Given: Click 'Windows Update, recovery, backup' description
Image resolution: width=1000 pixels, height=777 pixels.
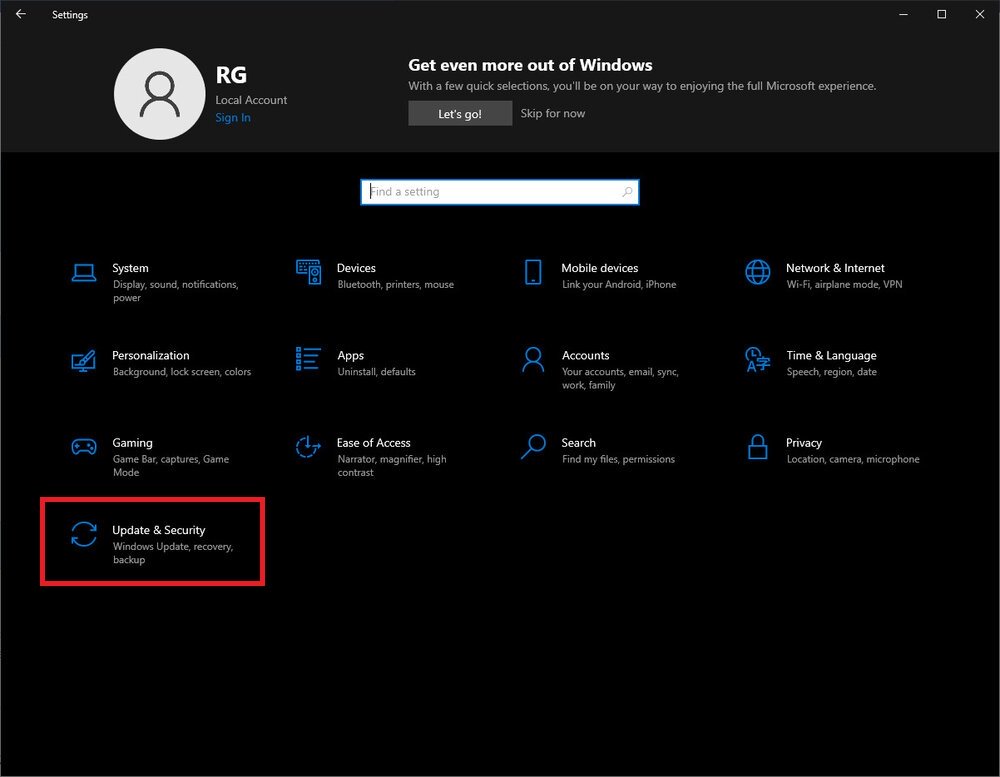Looking at the screenshot, I should (173, 553).
